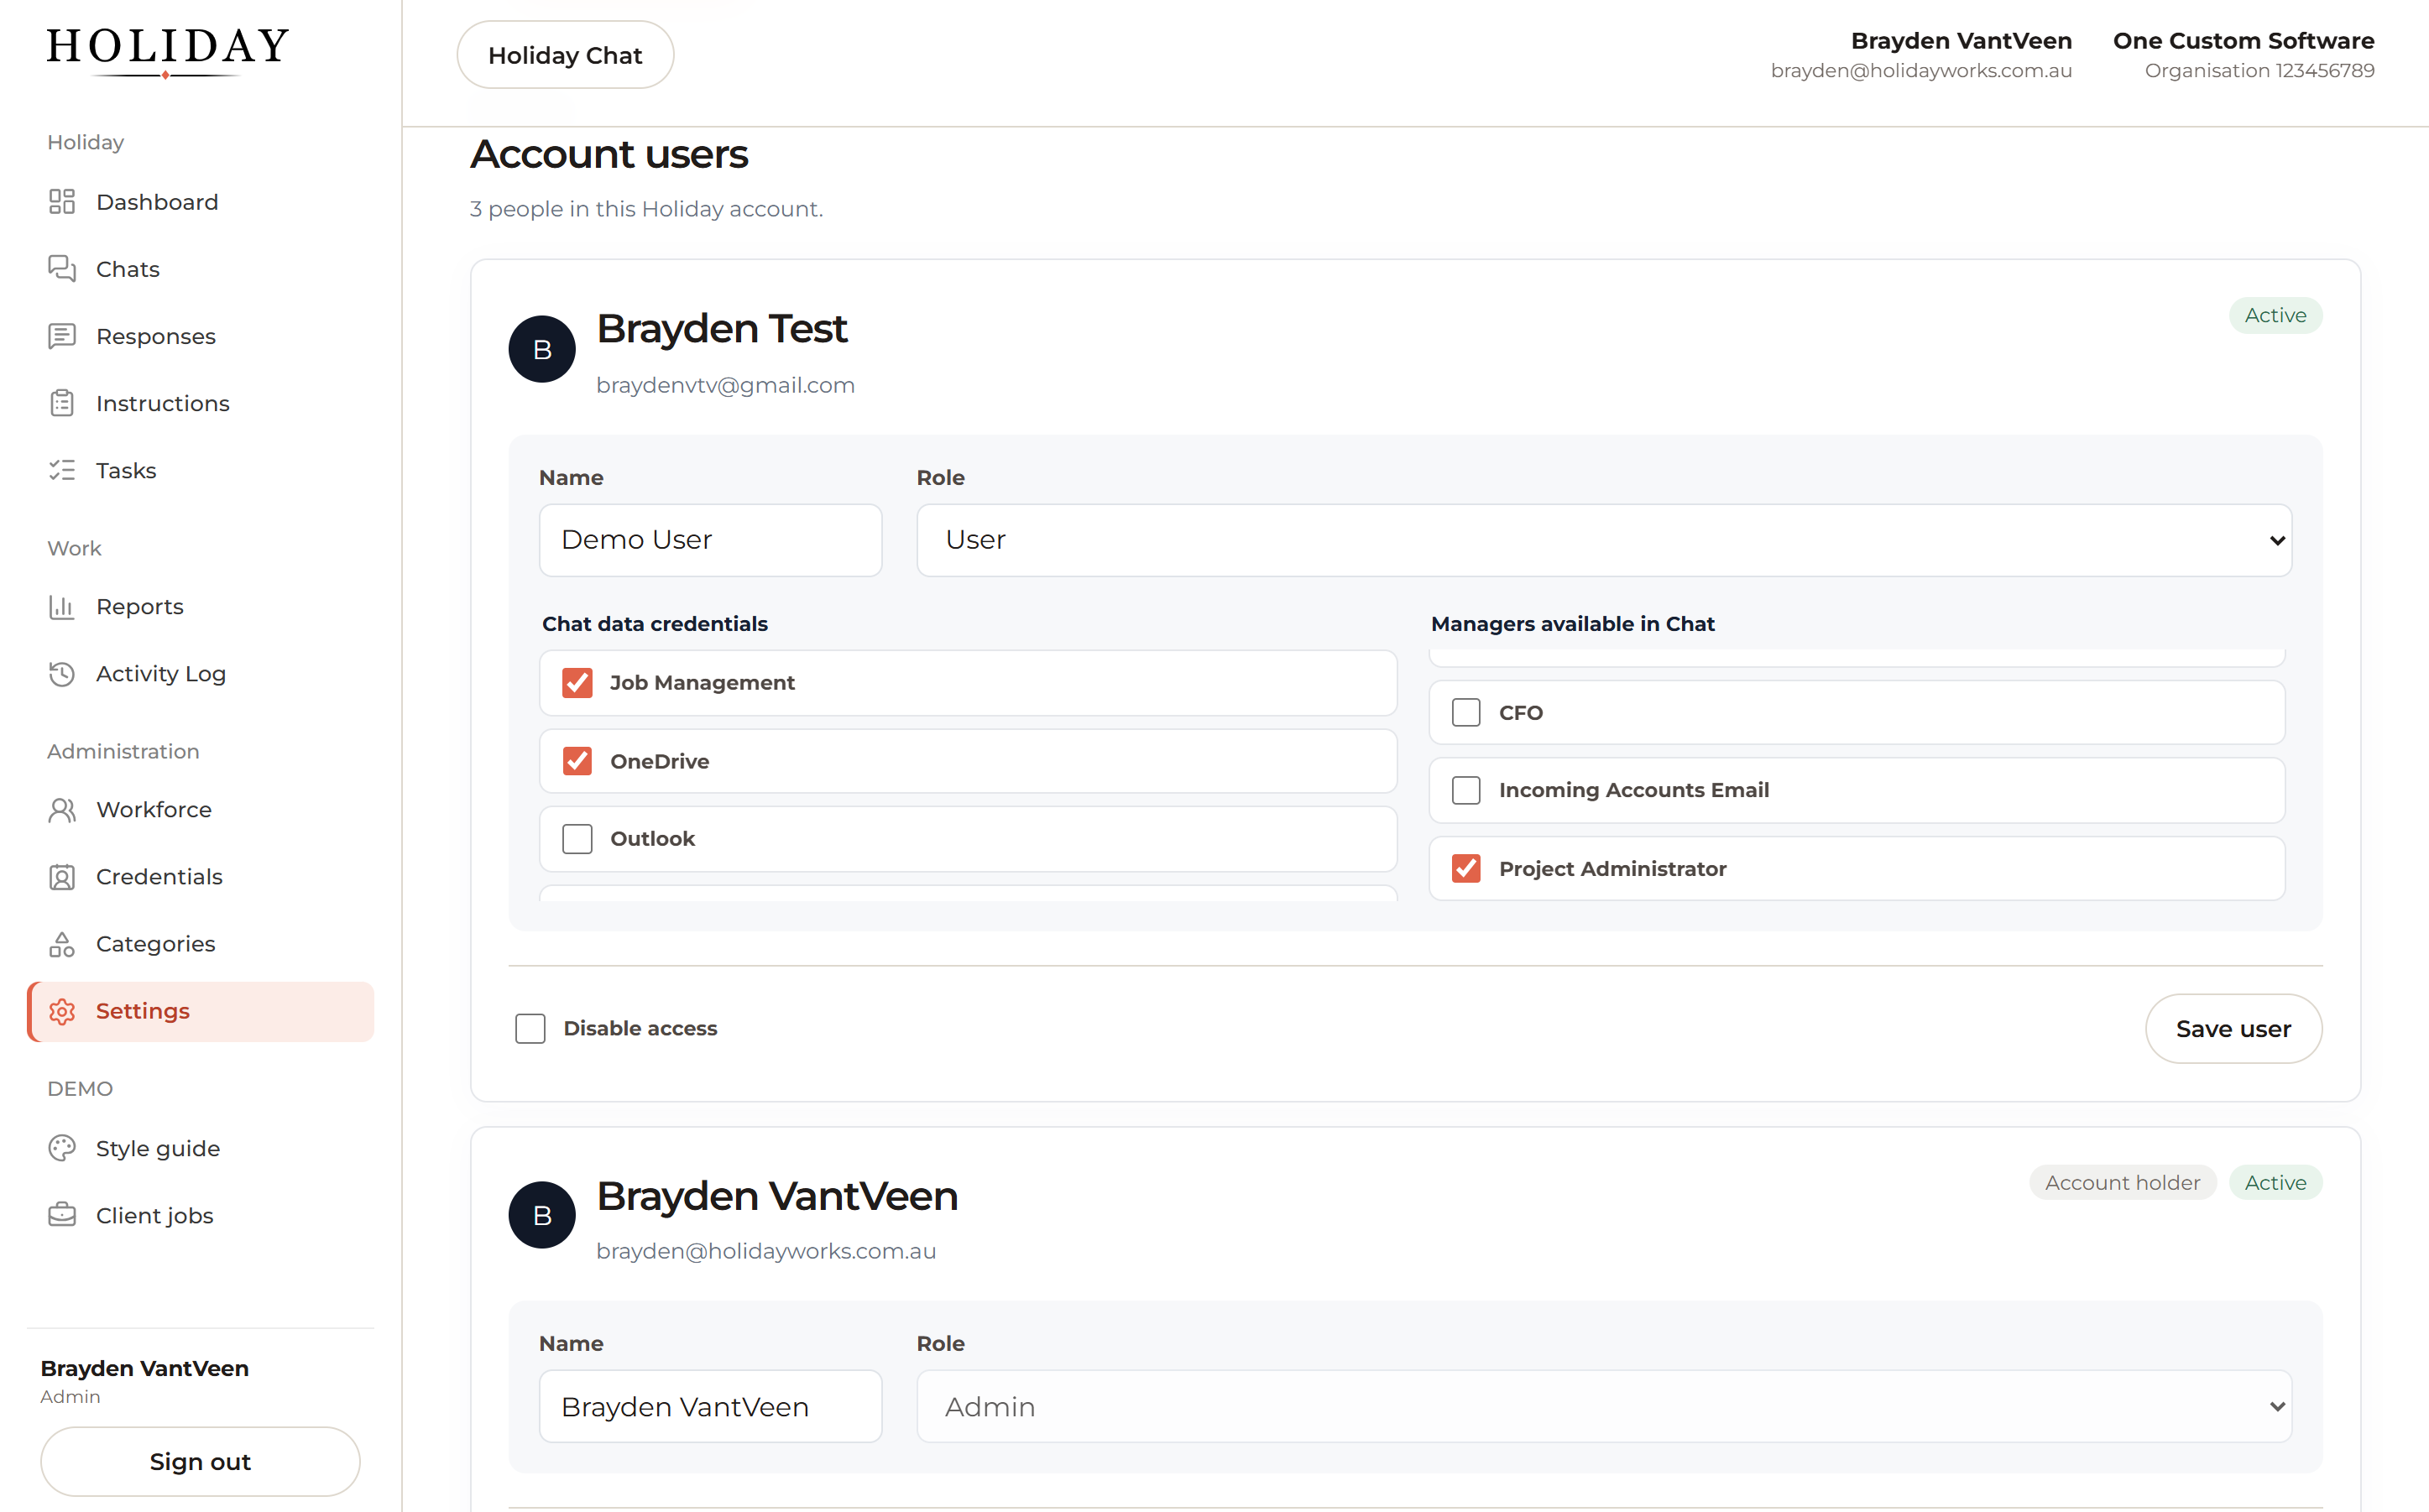The width and height of the screenshot is (2429, 1512).
Task: Click Save user for Brayden Test
Action: [x=2233, y=1029]
